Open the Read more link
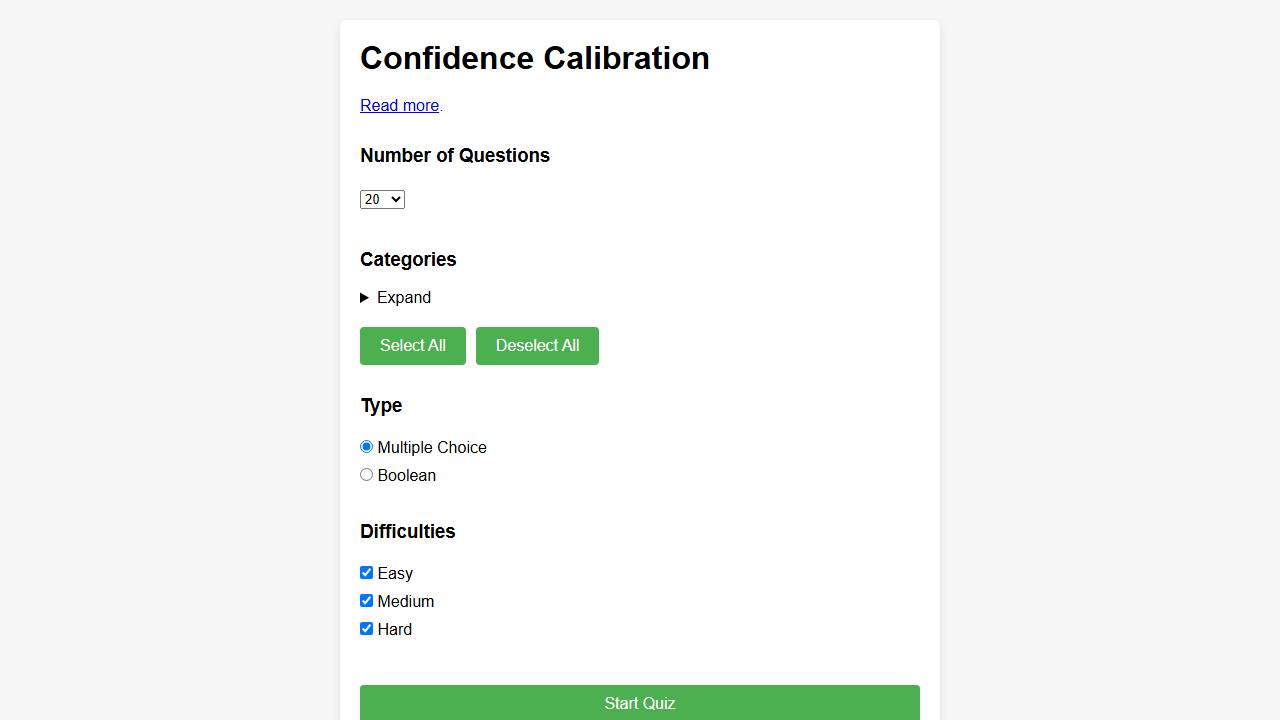This screenshot has height=720, width=1280. click(400, 106)
